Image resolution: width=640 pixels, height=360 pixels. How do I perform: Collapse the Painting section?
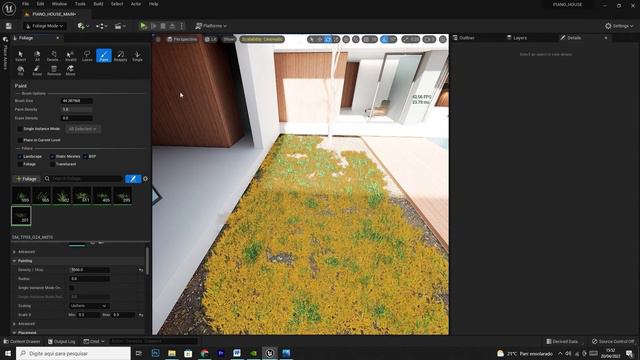pyautogui.click(x=14, y=260)
